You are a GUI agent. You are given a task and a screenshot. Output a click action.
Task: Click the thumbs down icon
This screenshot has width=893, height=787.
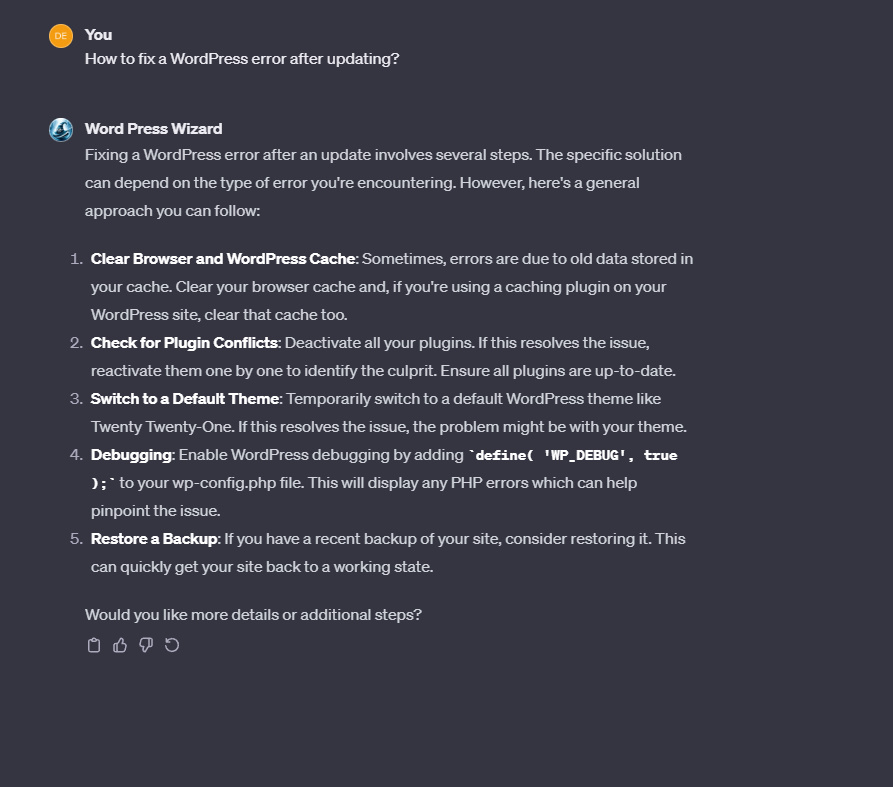click(146, 645)
